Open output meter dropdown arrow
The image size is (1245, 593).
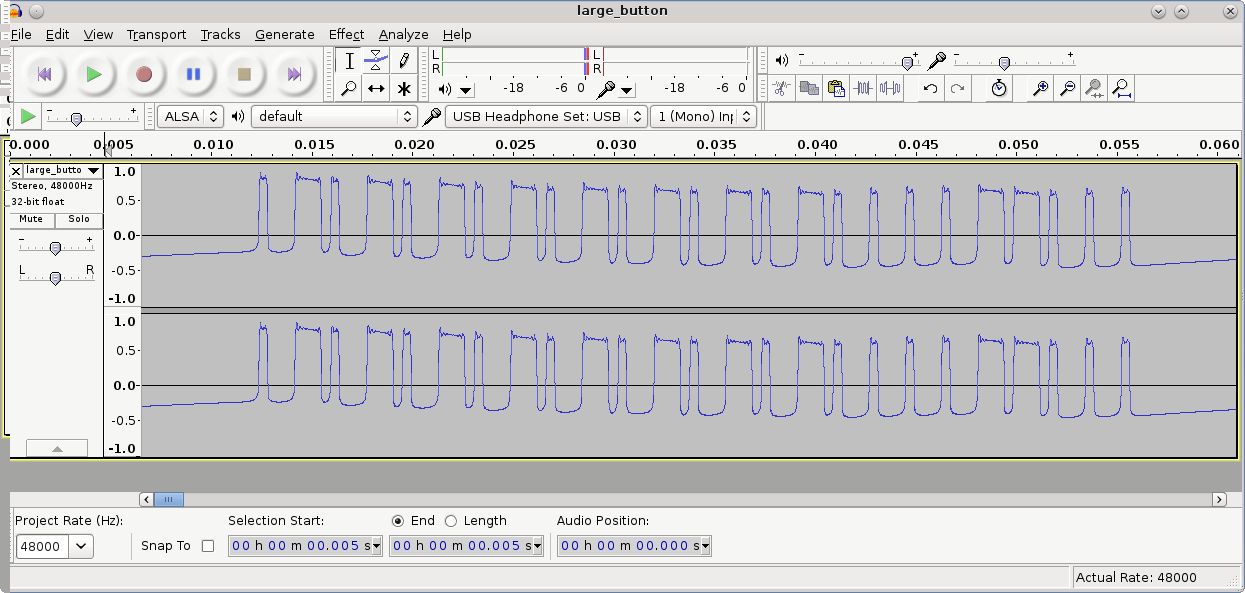pos(467,90)
